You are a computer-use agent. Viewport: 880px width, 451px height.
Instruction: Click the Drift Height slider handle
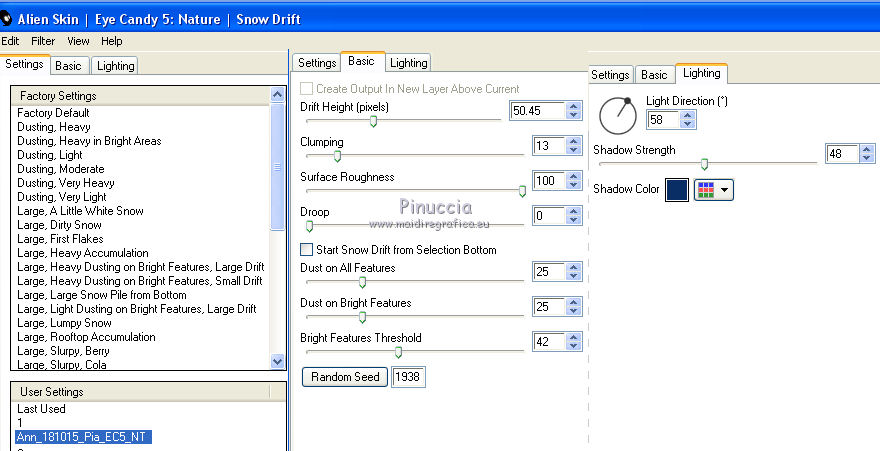click(373, 121)
